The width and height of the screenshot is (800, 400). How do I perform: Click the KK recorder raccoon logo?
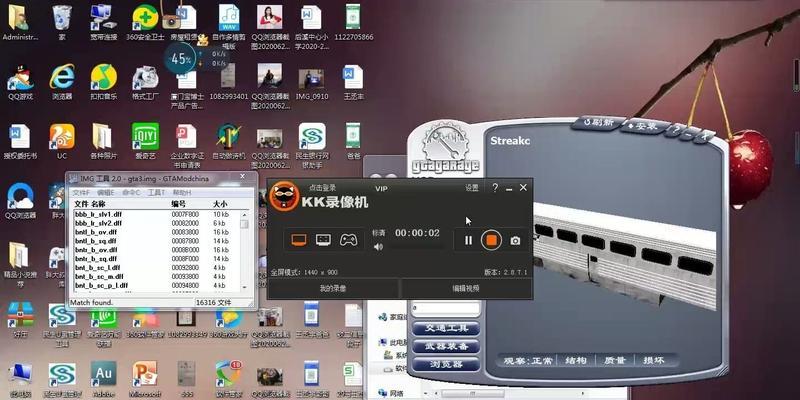click(x=284, y=196)
